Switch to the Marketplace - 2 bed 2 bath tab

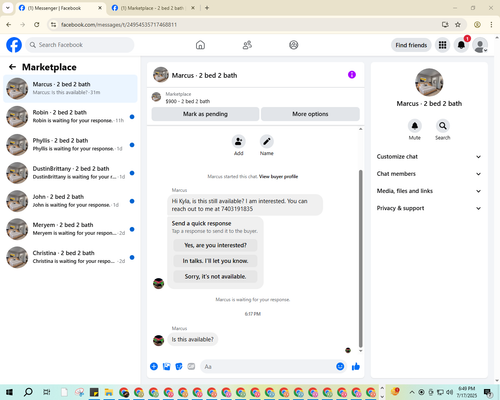tap(153, 8)
